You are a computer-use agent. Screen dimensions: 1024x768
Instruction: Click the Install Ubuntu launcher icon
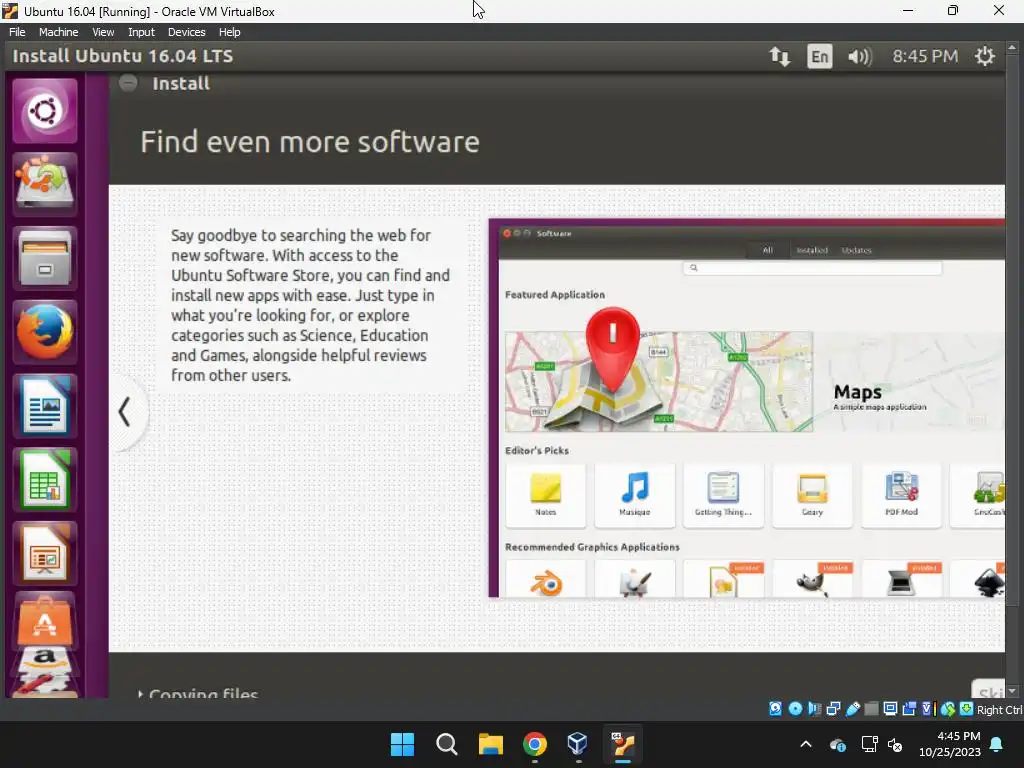(x=44, y=184)
